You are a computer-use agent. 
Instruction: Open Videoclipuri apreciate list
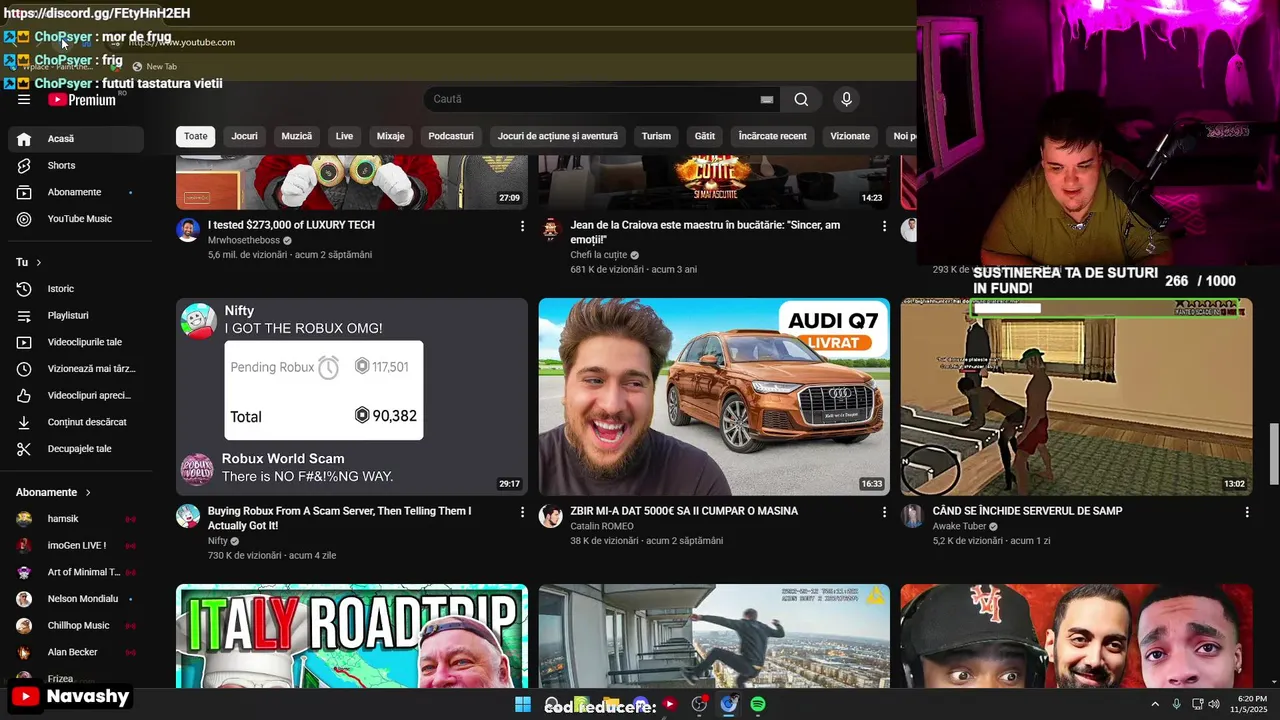[76, 396]
